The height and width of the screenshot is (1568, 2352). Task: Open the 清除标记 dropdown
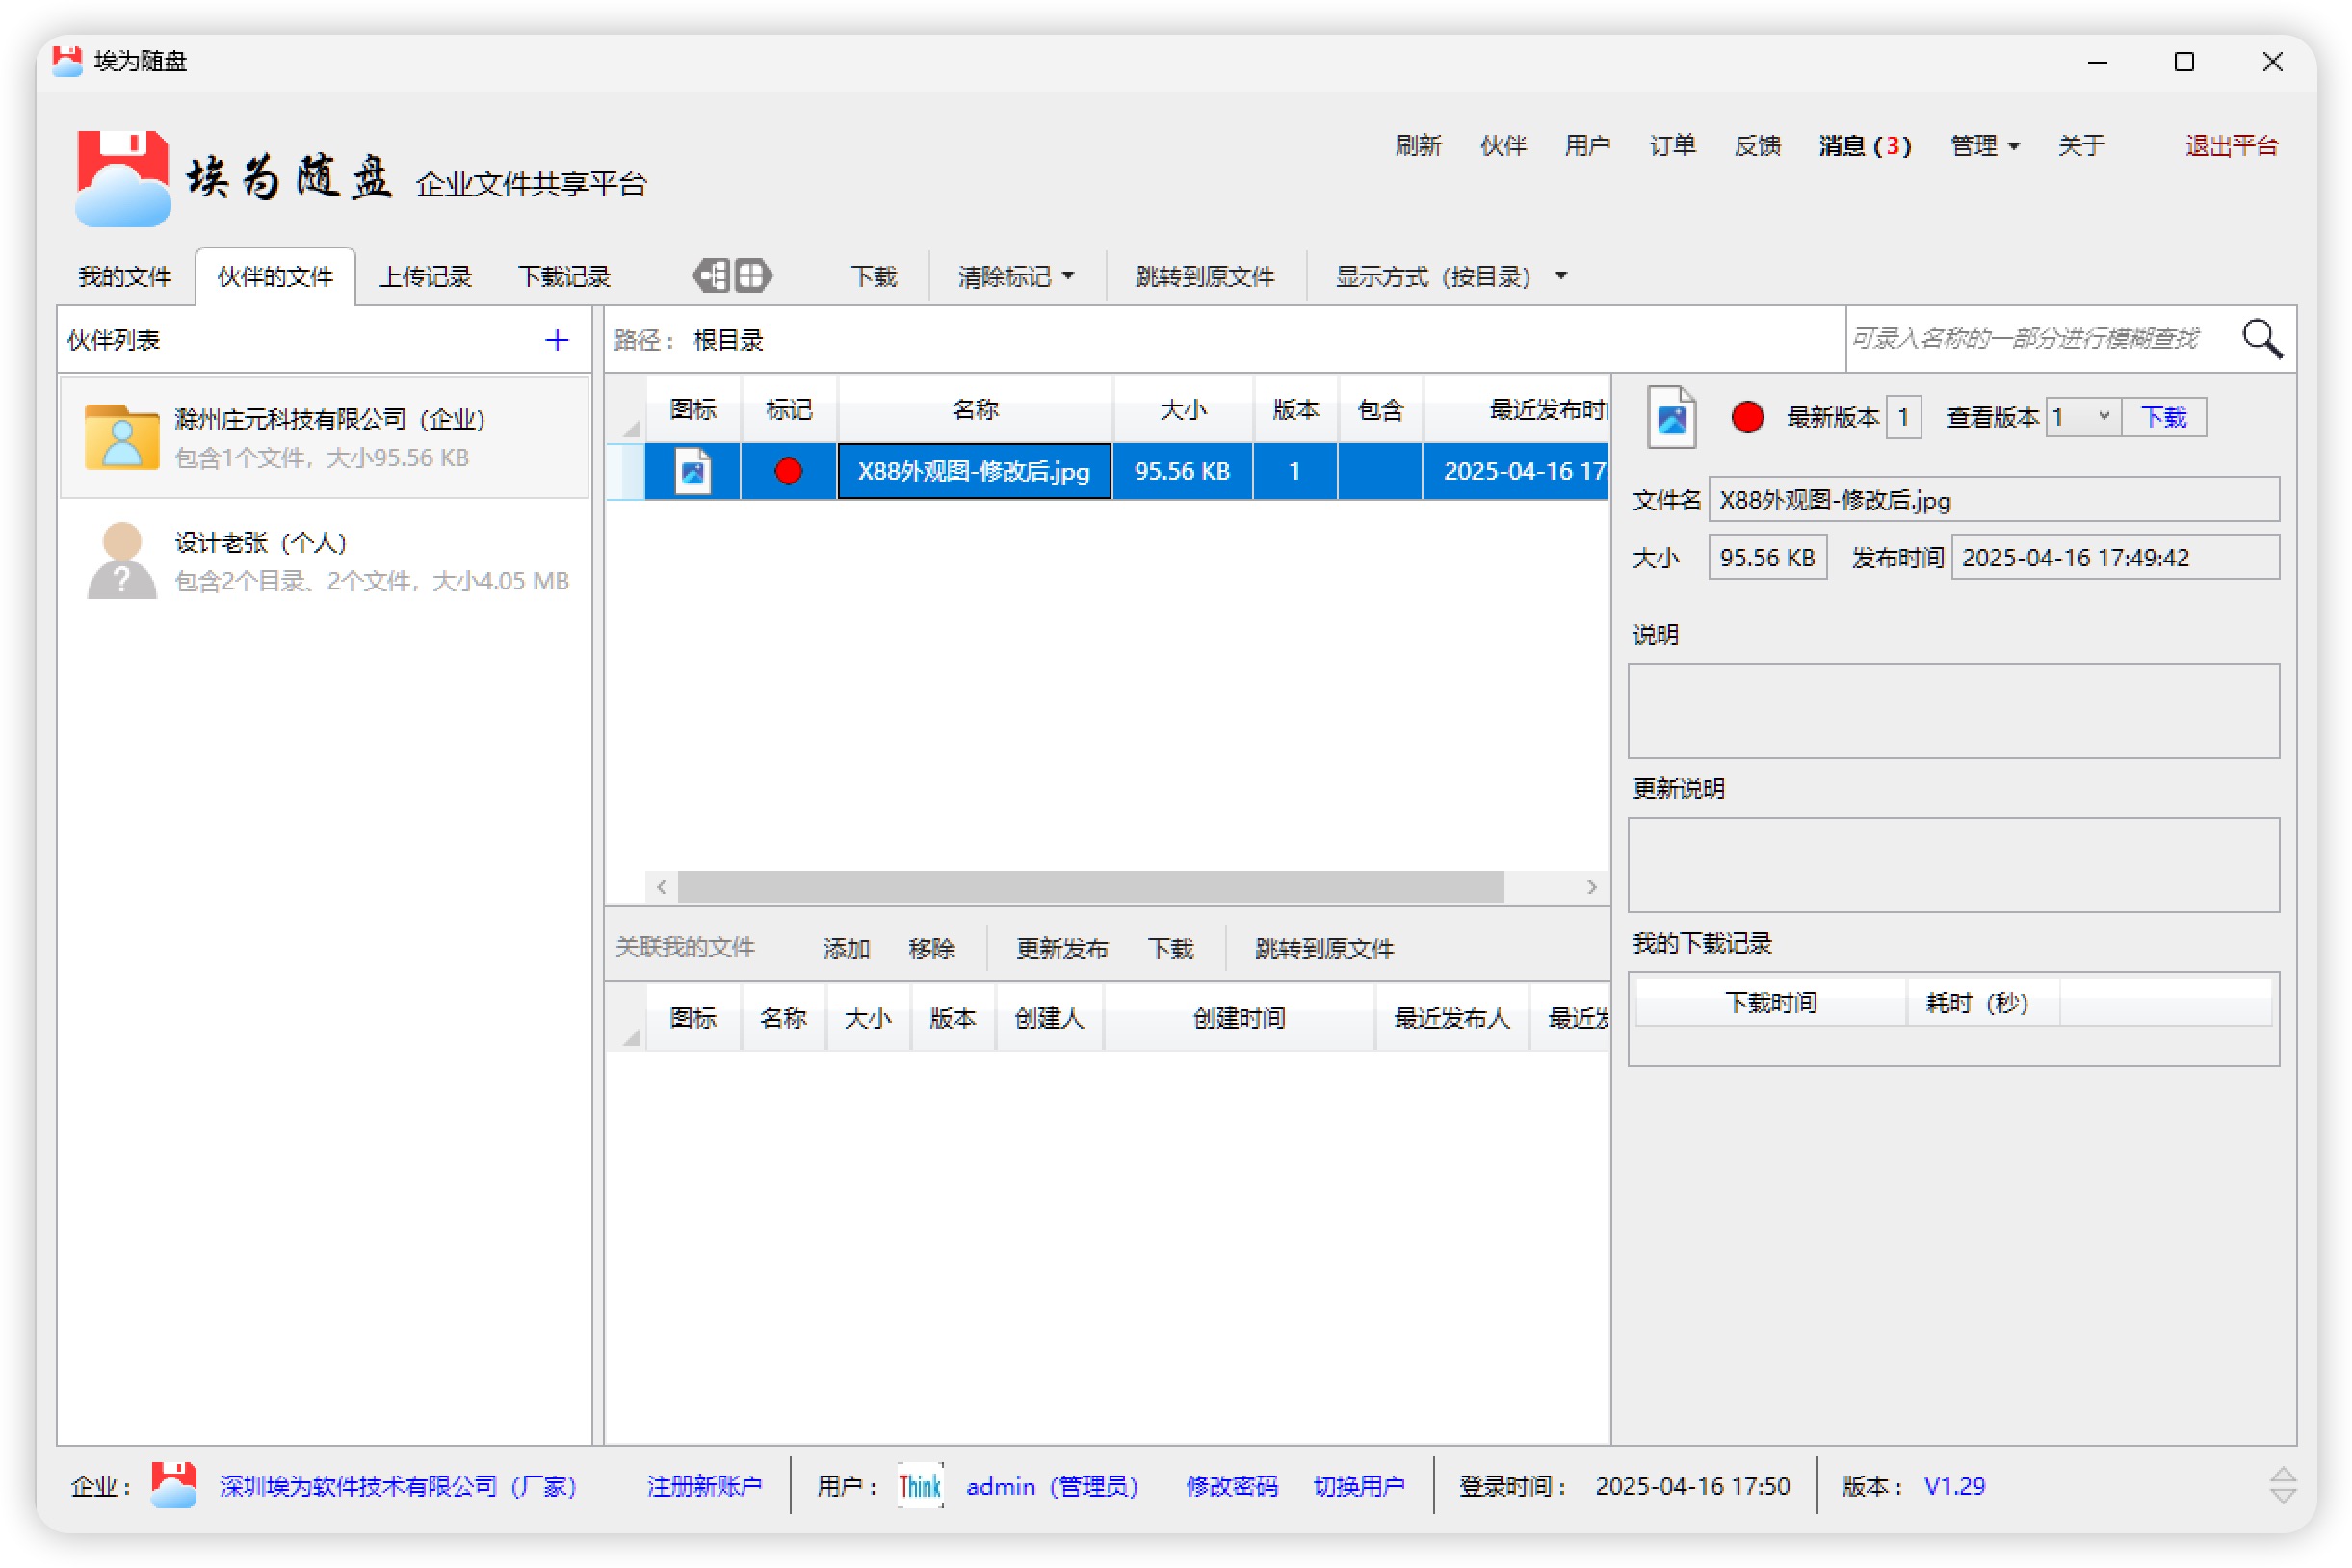pos(1016,277)
